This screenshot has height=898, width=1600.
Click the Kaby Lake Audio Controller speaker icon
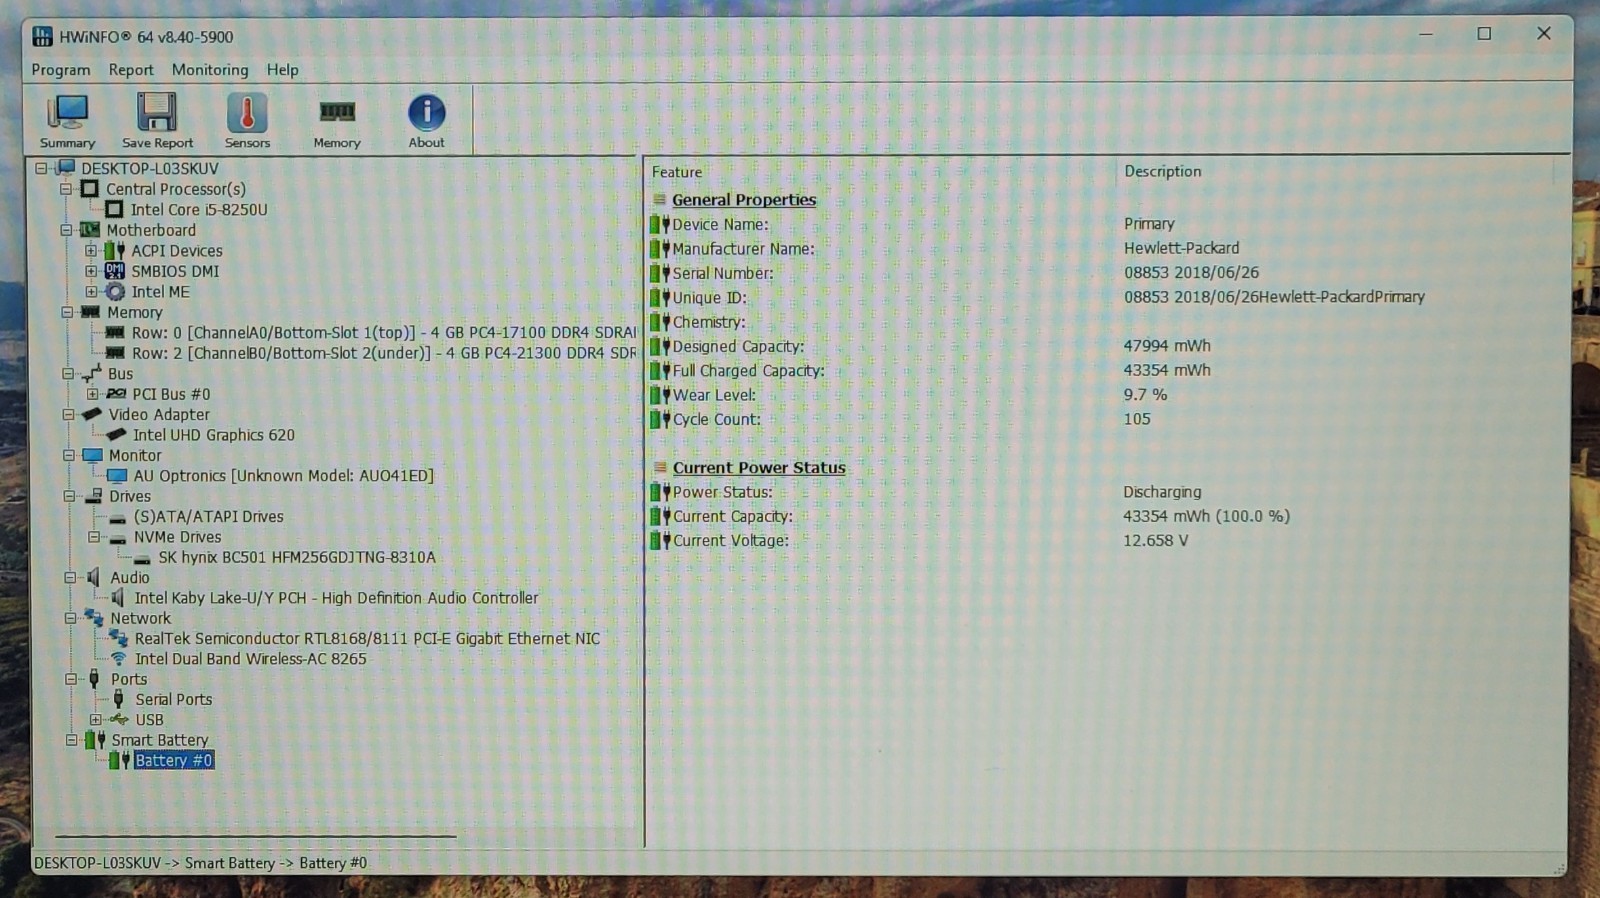118,597
